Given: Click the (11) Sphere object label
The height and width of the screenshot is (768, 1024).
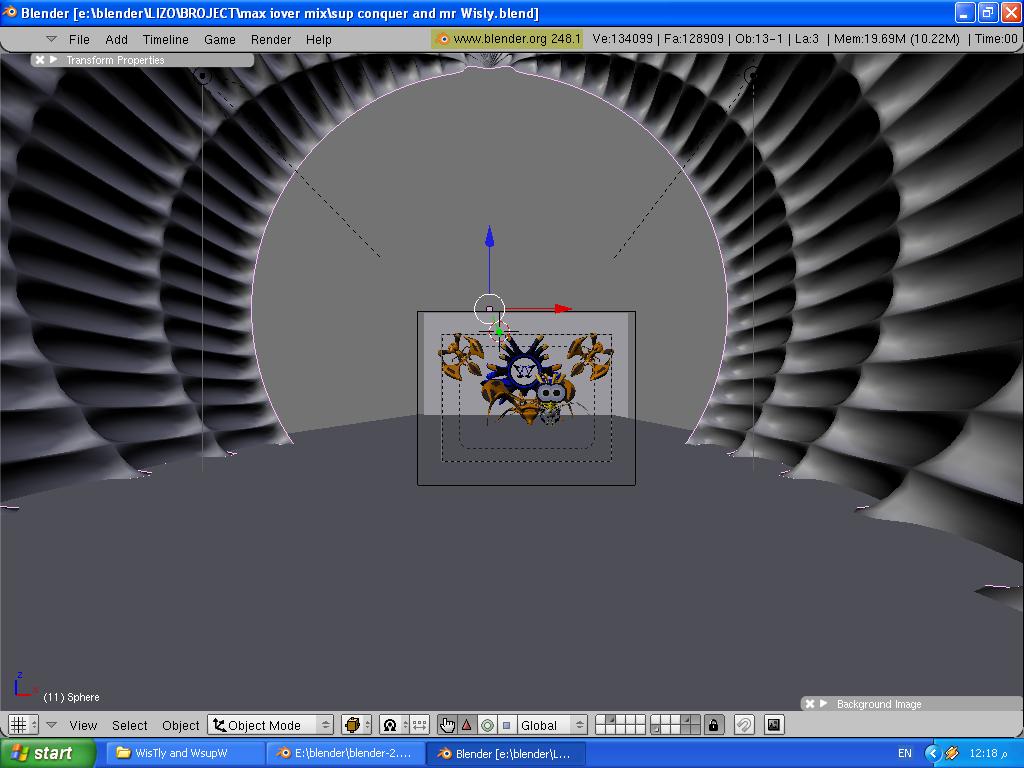Looking at the screenshot, I should [x=71, y=697].
